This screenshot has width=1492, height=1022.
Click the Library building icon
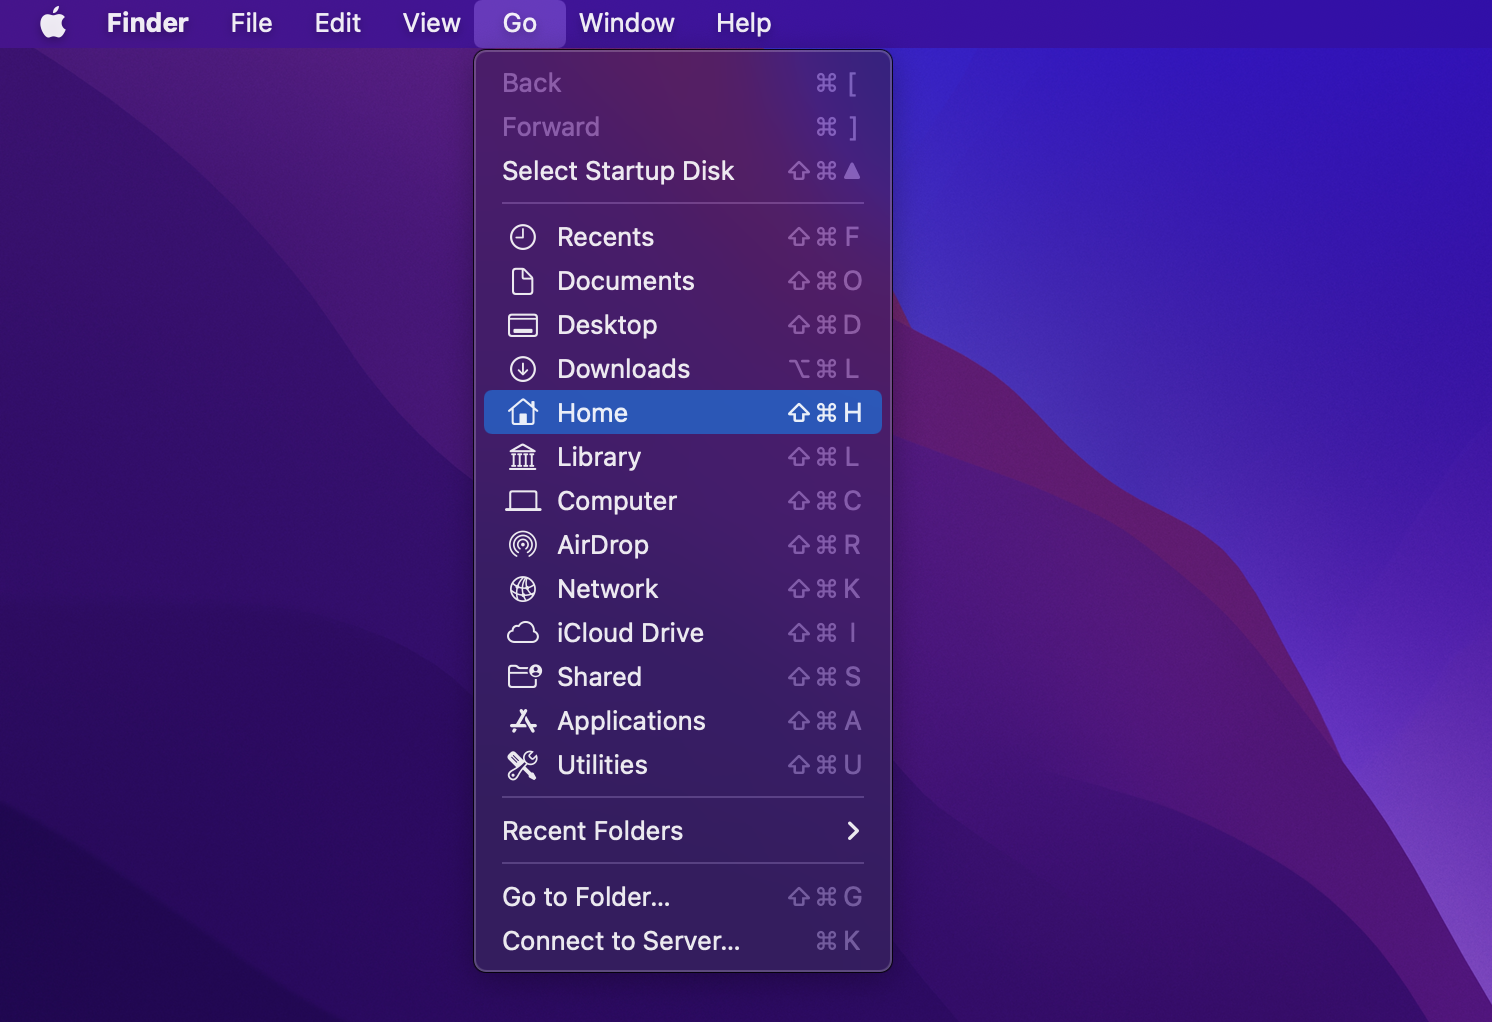pyautogui.click(x=523, y=457)
